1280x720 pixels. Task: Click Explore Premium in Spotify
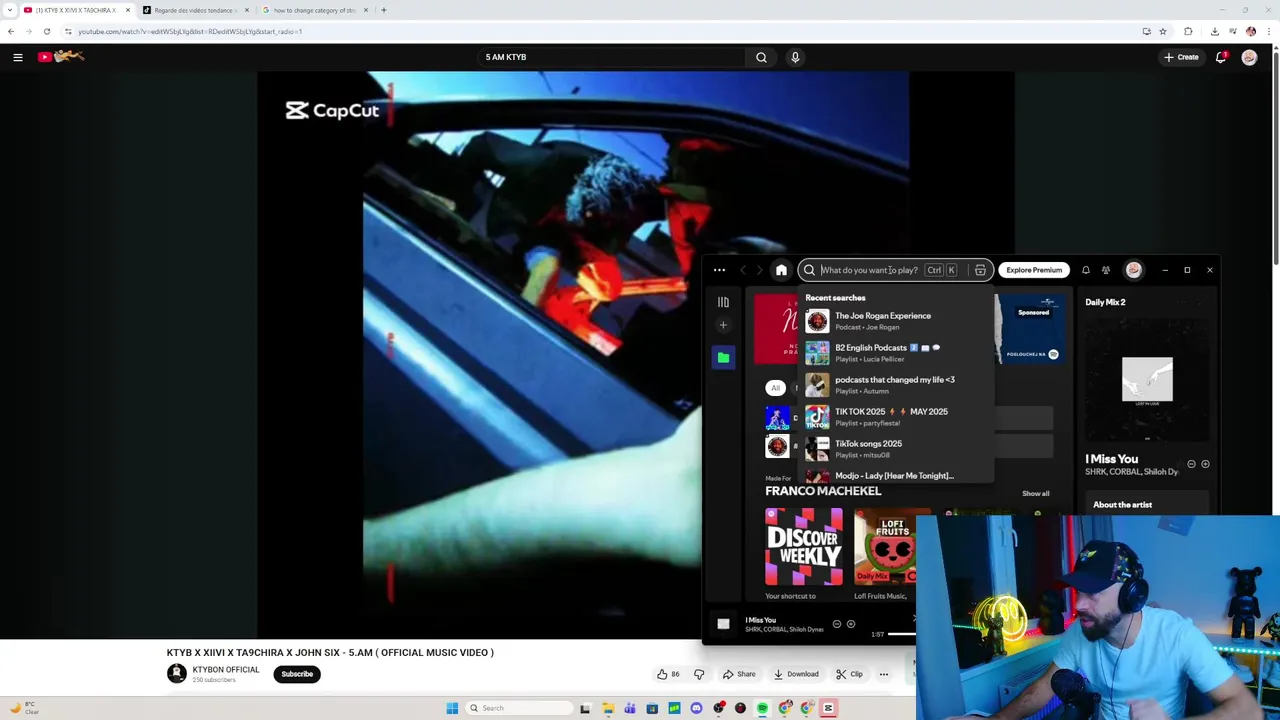[1034, 270]
